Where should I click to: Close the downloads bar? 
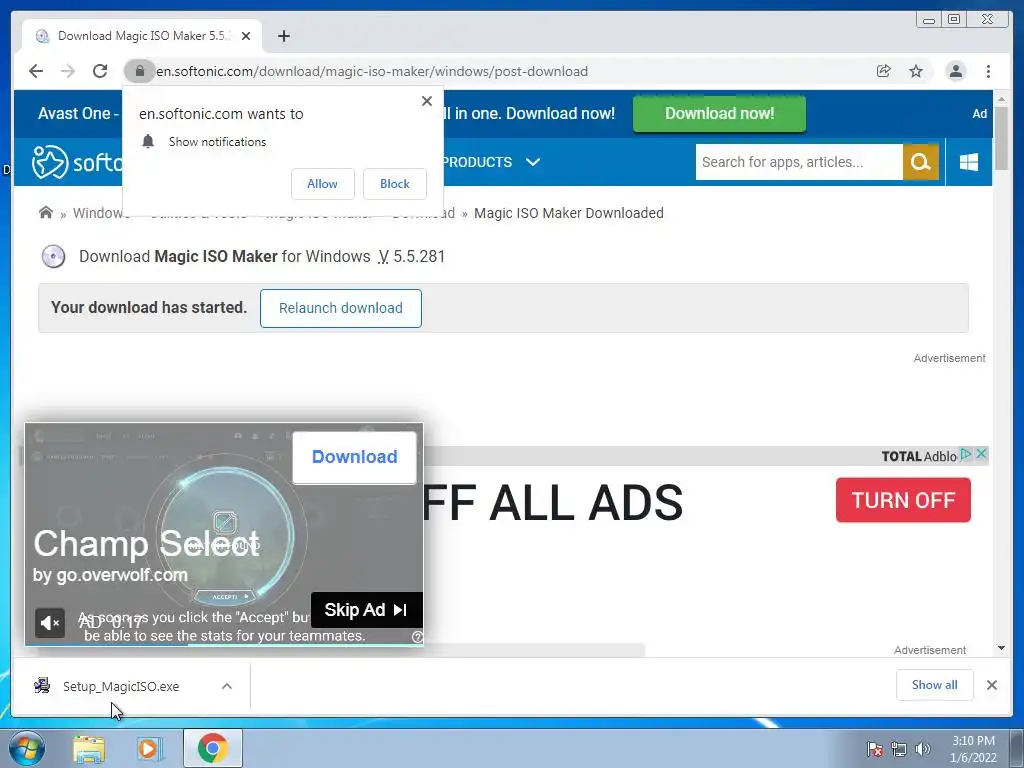point(992,685)
